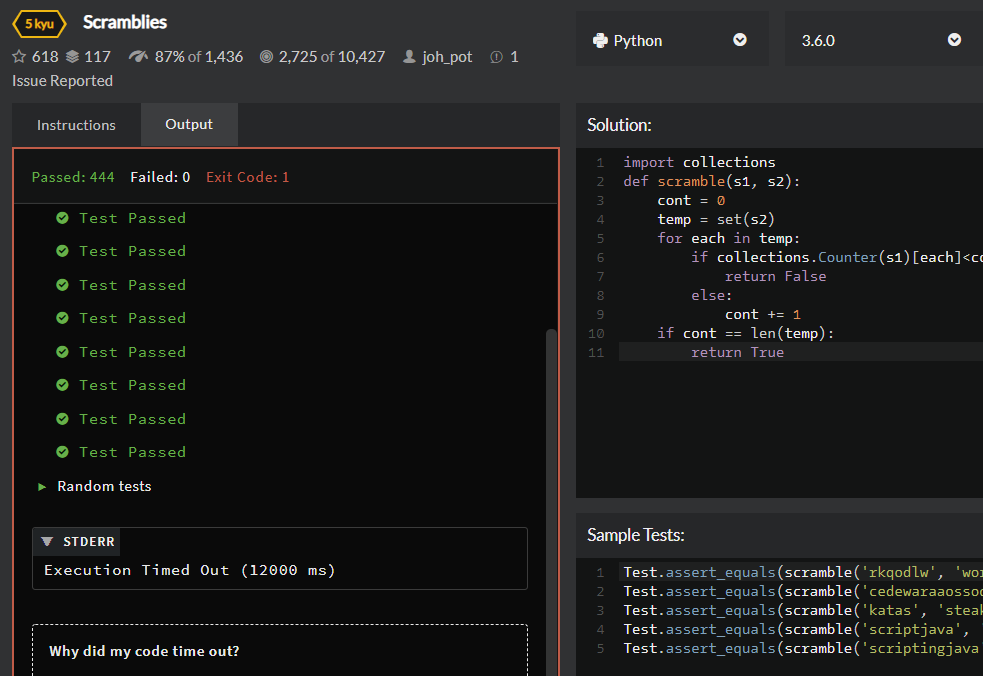The height and width of the screenshot is (676, 983).
Task: Click the output panel vertical scrollbar
Action: click(551, 450)
